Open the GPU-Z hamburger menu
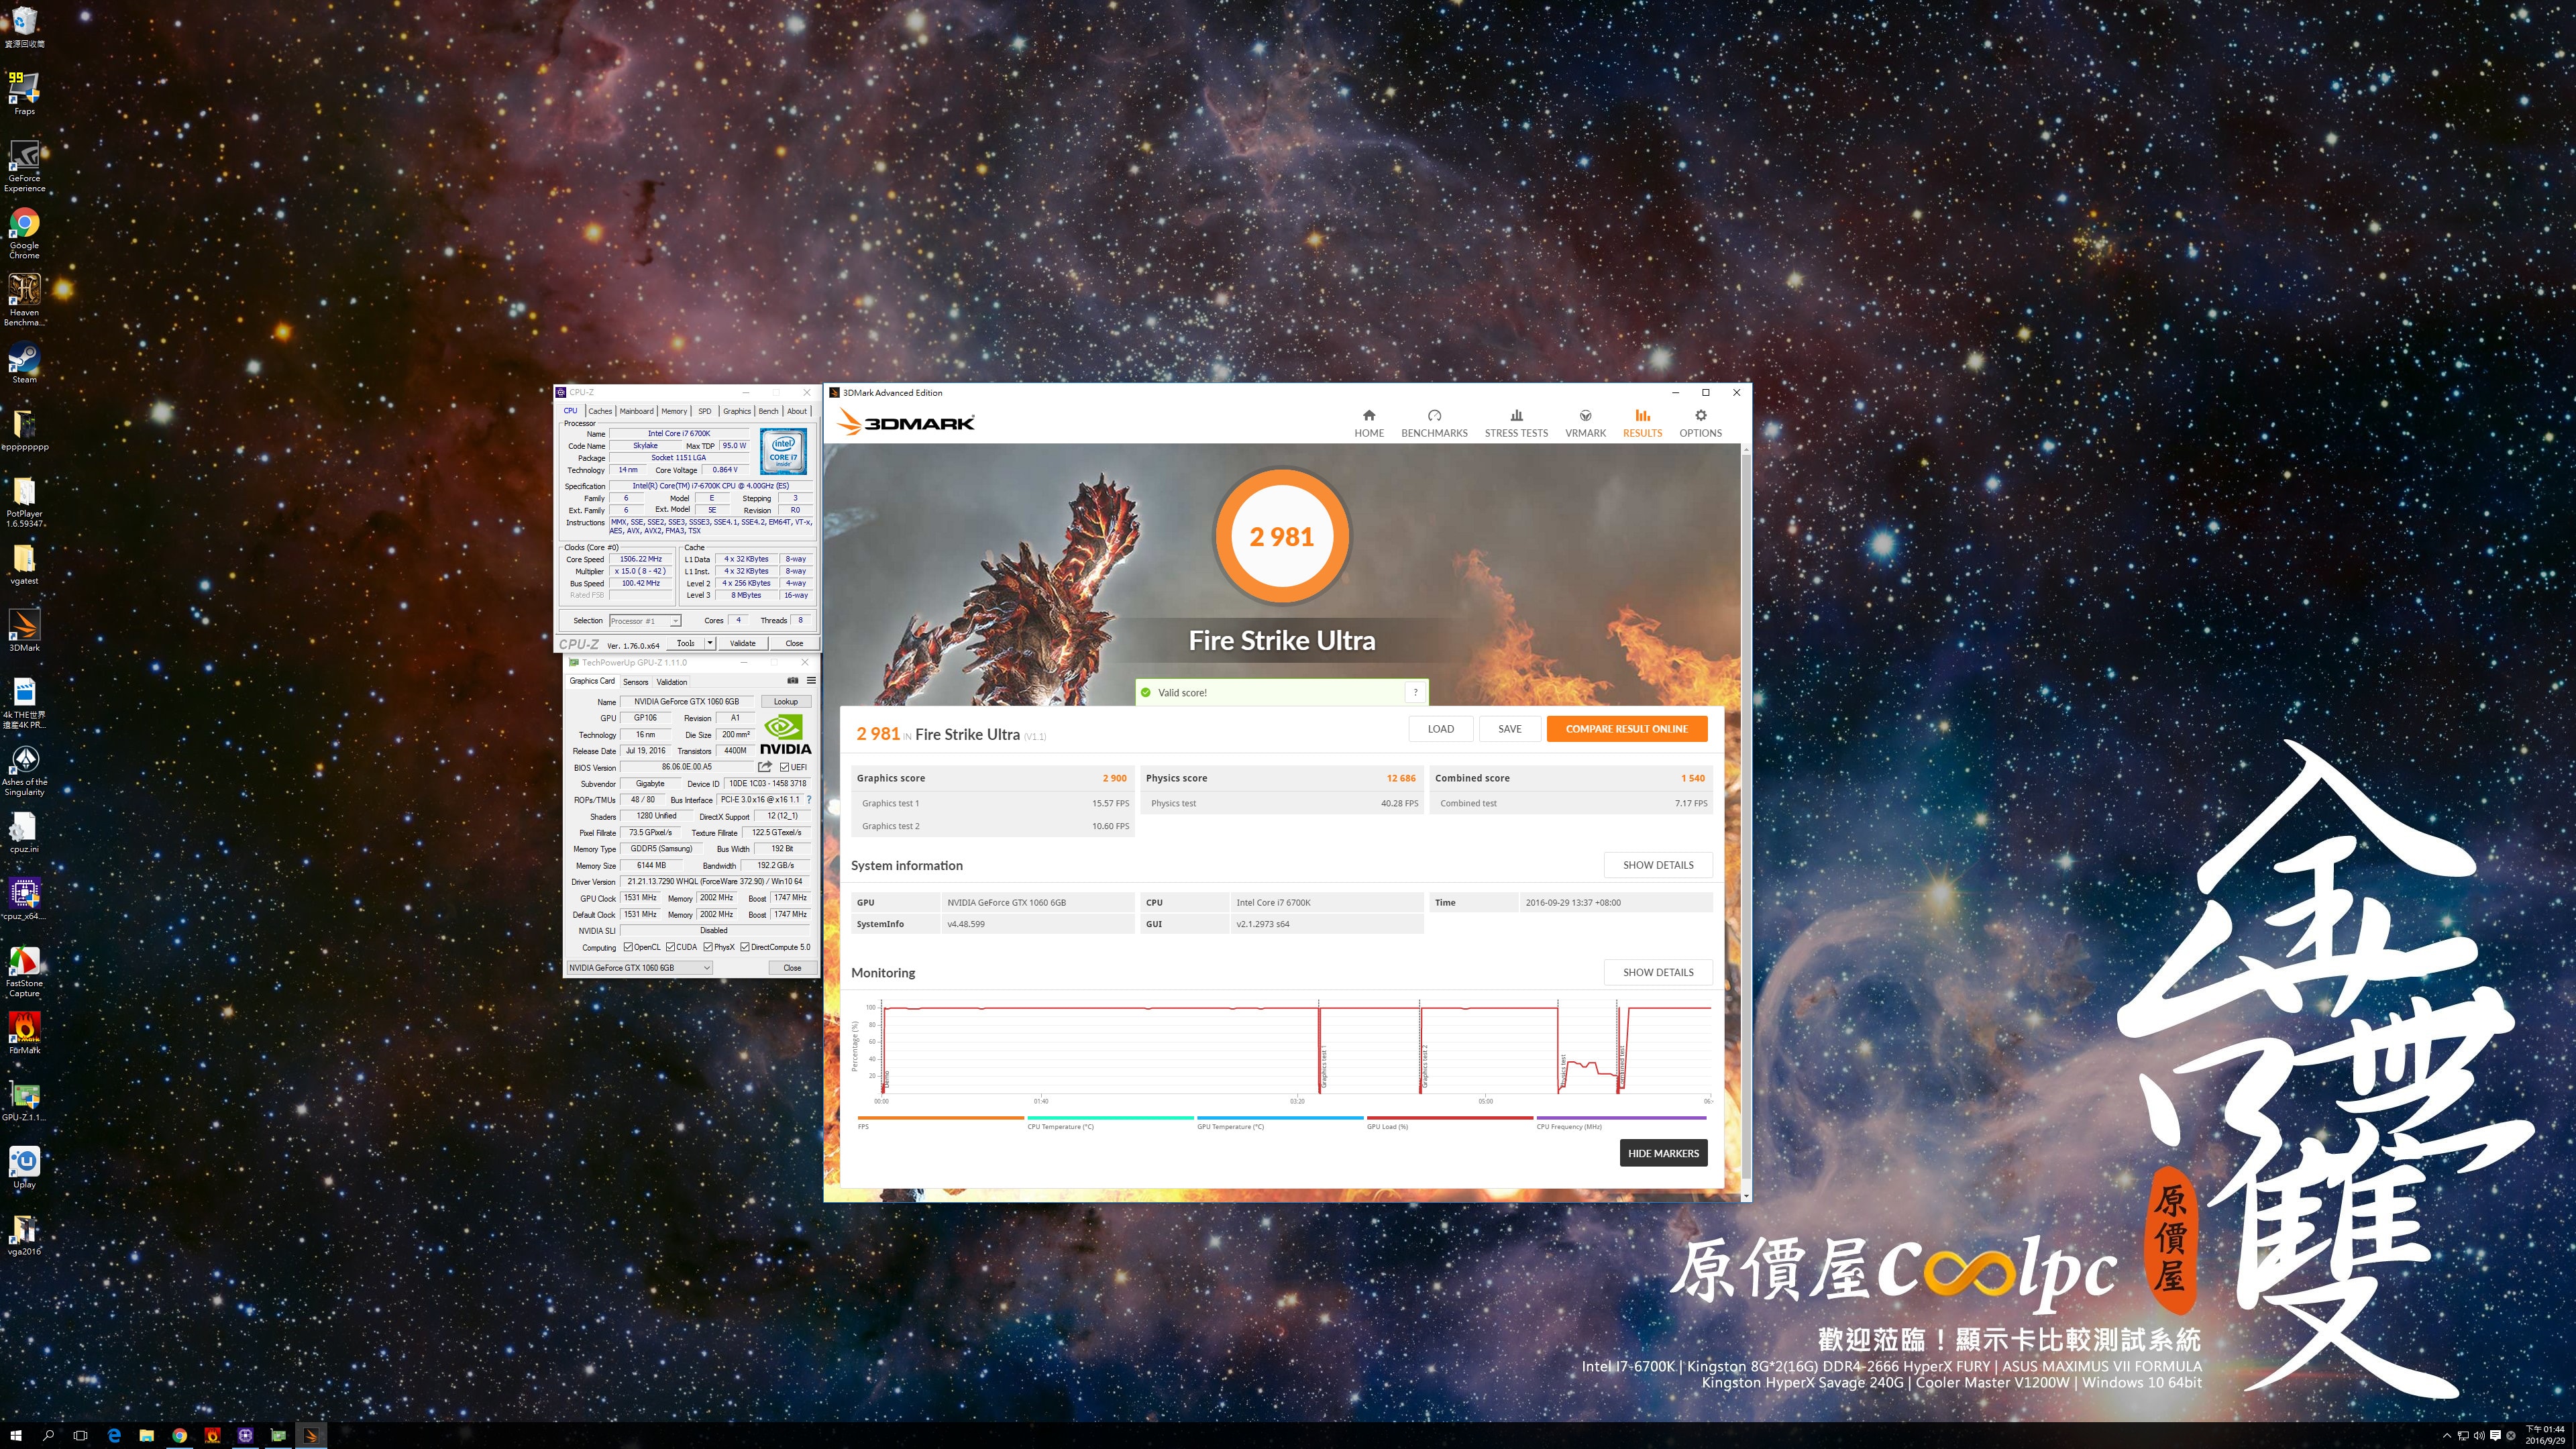The height and width of the screenshot is (1449, 2576). pos(811,681)
